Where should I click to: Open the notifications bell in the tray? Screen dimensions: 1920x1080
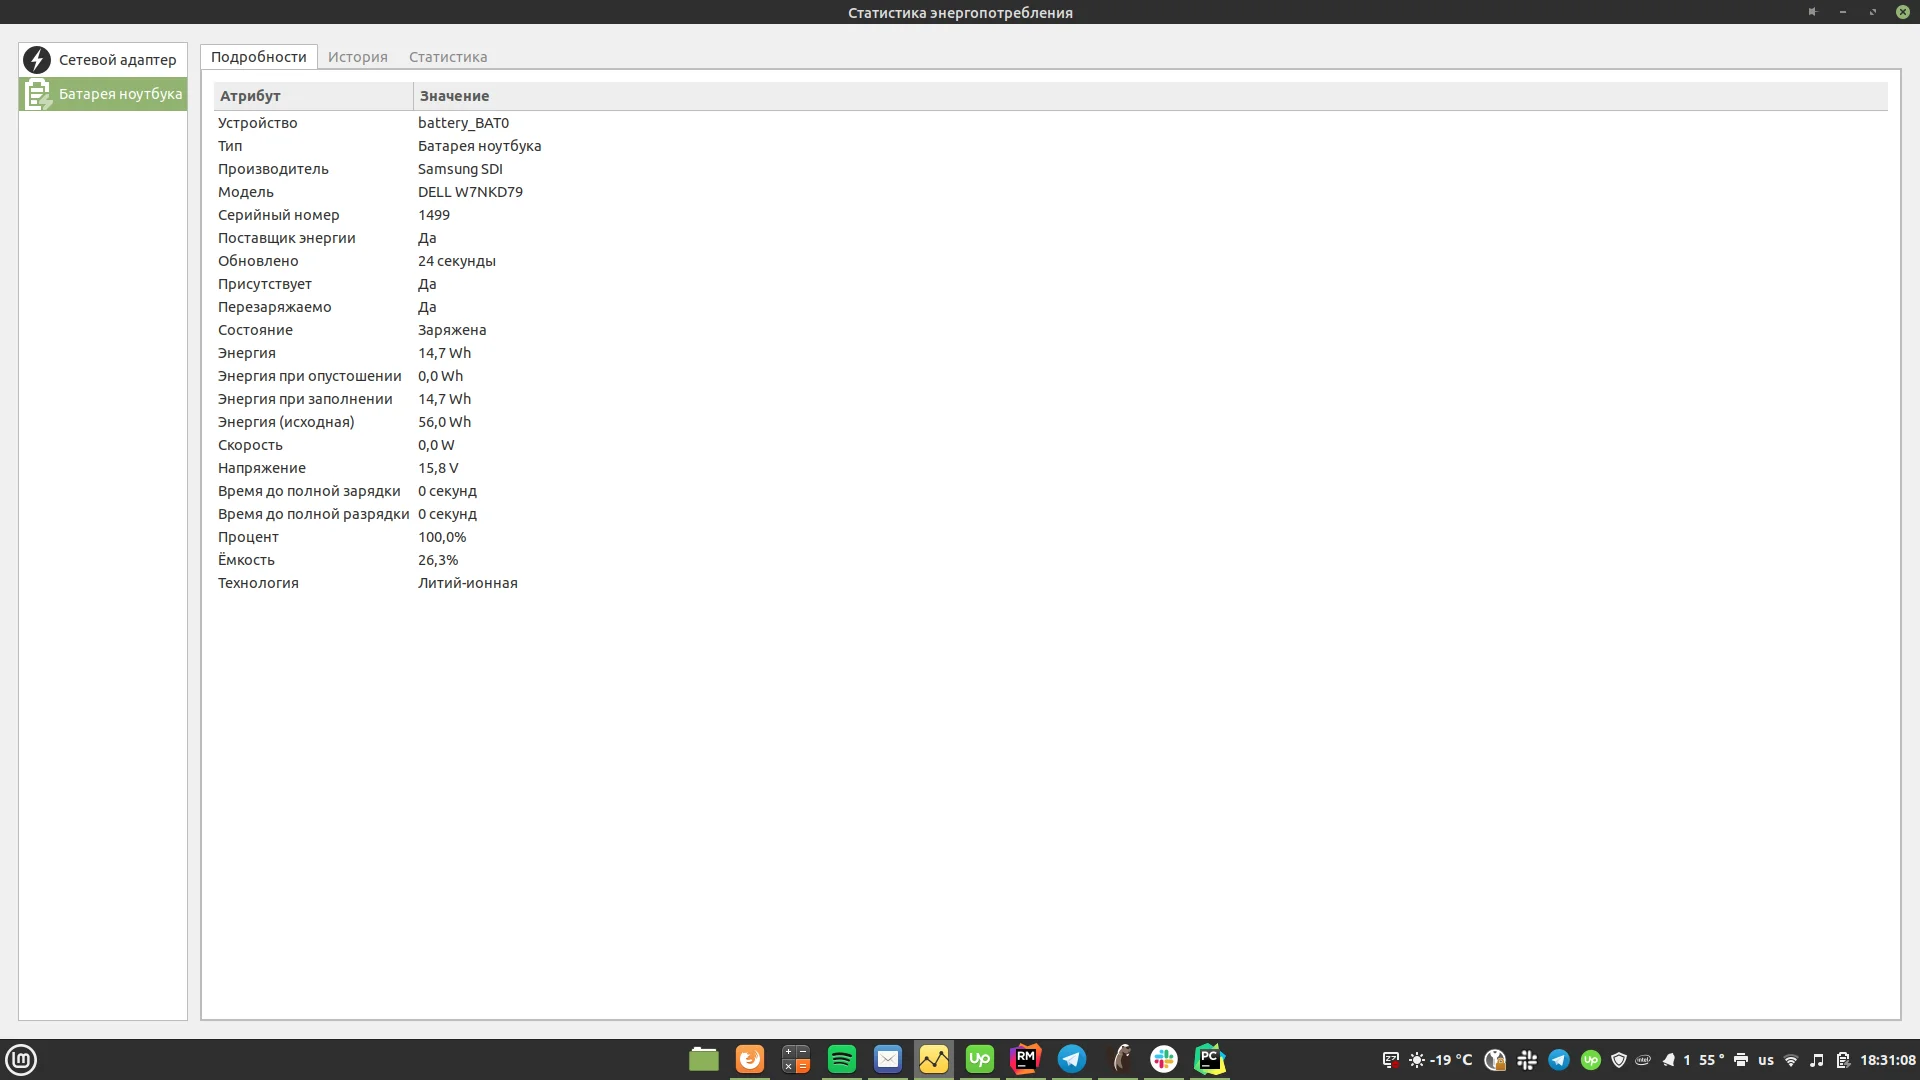[x=1668, y=1060]
